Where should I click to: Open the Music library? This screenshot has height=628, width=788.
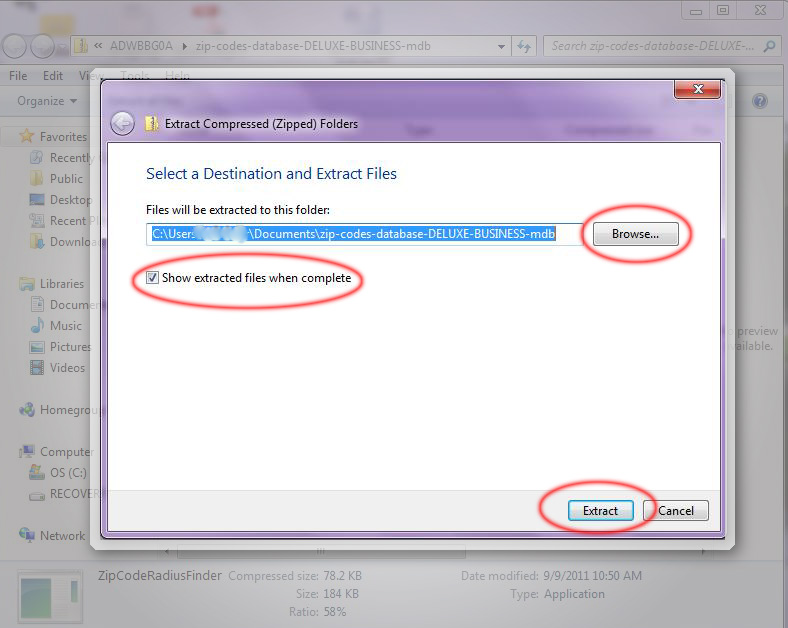click(65, 326)
